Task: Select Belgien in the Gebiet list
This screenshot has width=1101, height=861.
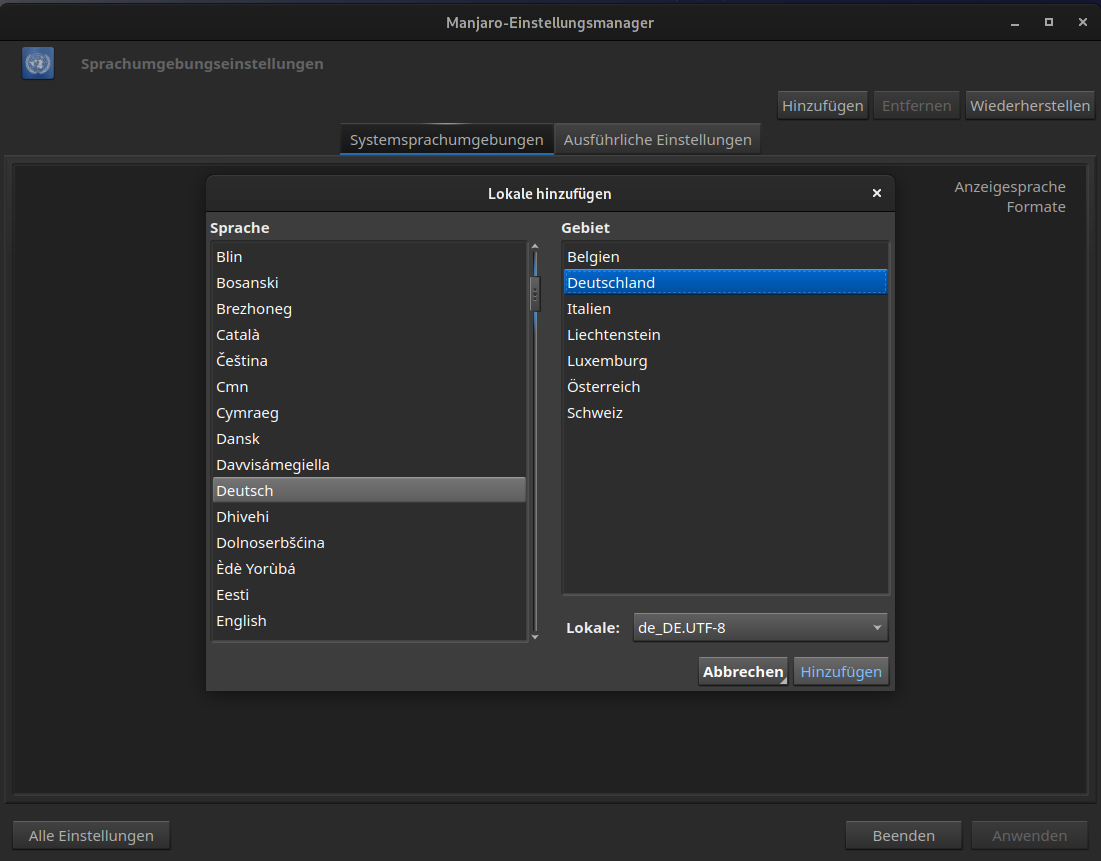Action: click(x=725, y=257)
